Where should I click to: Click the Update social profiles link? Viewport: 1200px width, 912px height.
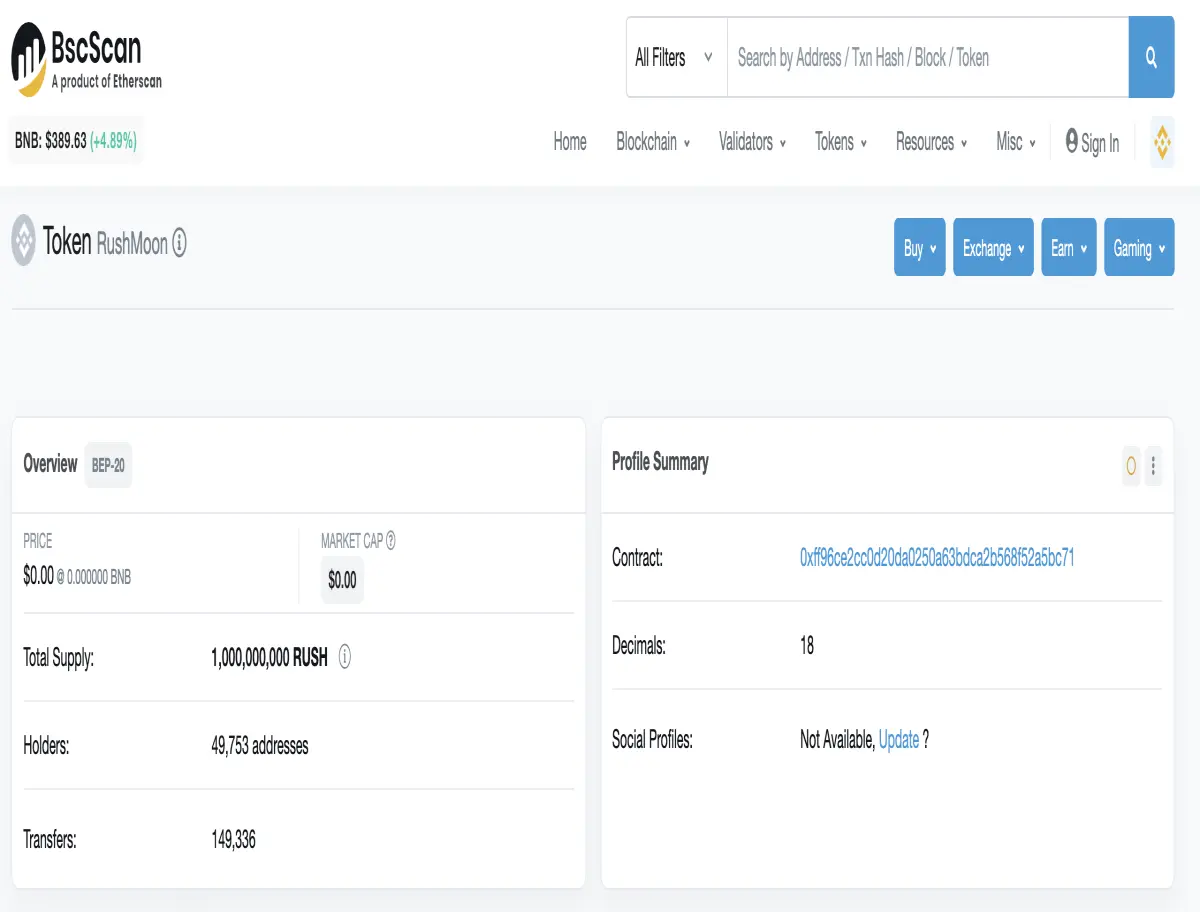(x=899, y=740)
